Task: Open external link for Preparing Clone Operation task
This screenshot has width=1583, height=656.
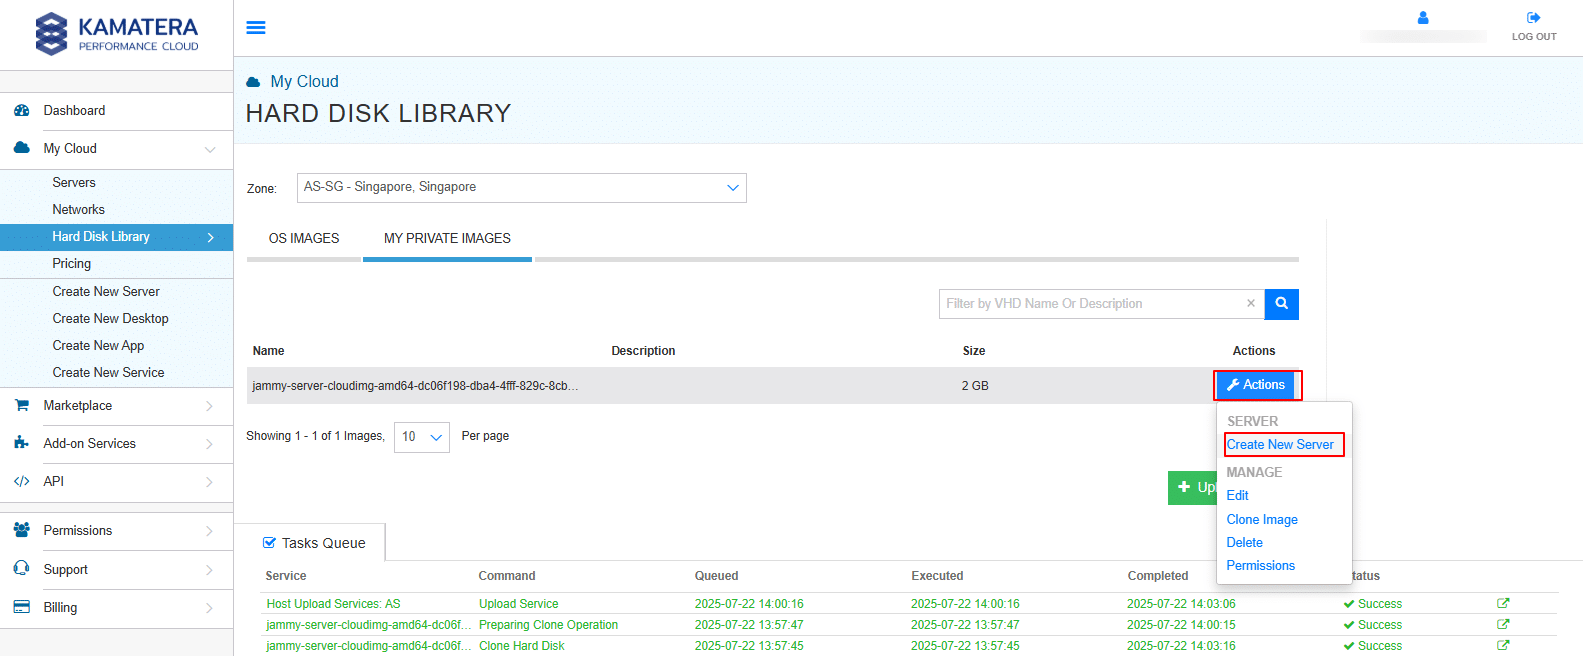Action: click(x=1503, y=624)
